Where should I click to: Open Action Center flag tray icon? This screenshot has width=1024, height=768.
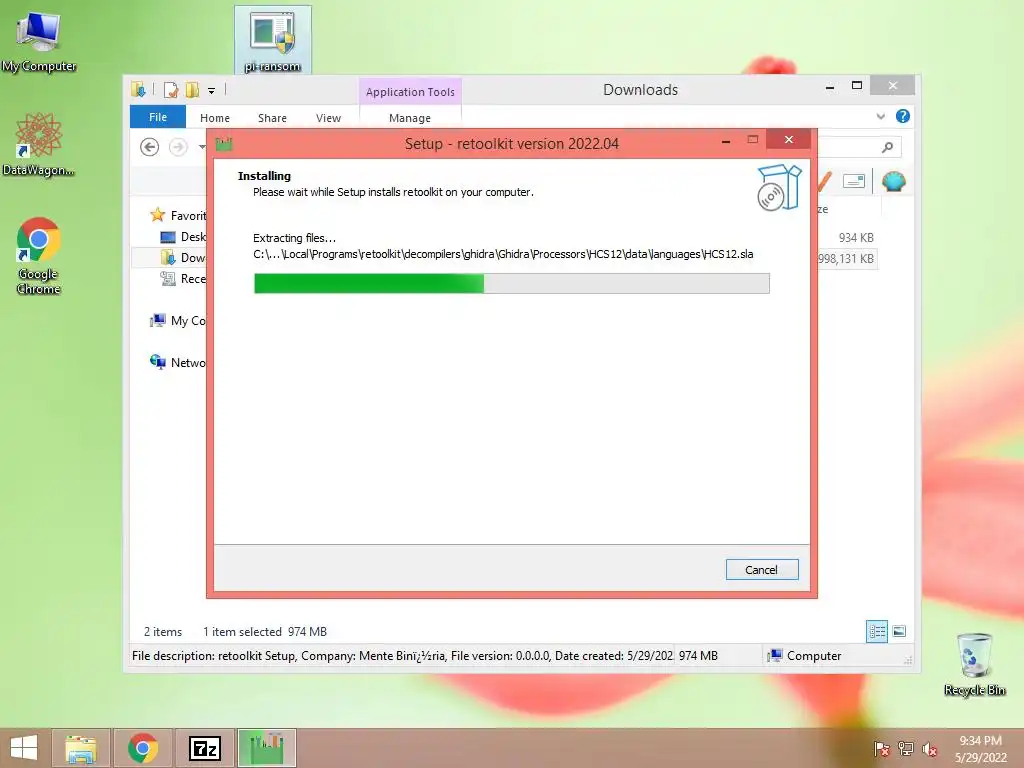881,749
